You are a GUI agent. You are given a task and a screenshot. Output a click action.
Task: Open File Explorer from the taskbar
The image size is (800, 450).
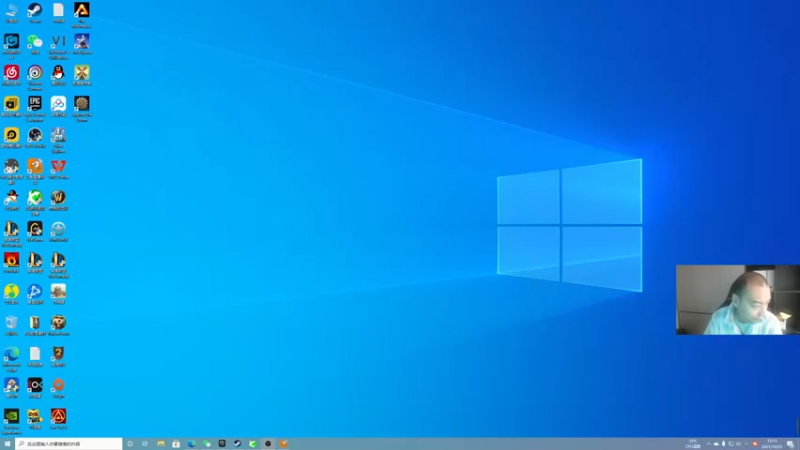click(161, 444)
